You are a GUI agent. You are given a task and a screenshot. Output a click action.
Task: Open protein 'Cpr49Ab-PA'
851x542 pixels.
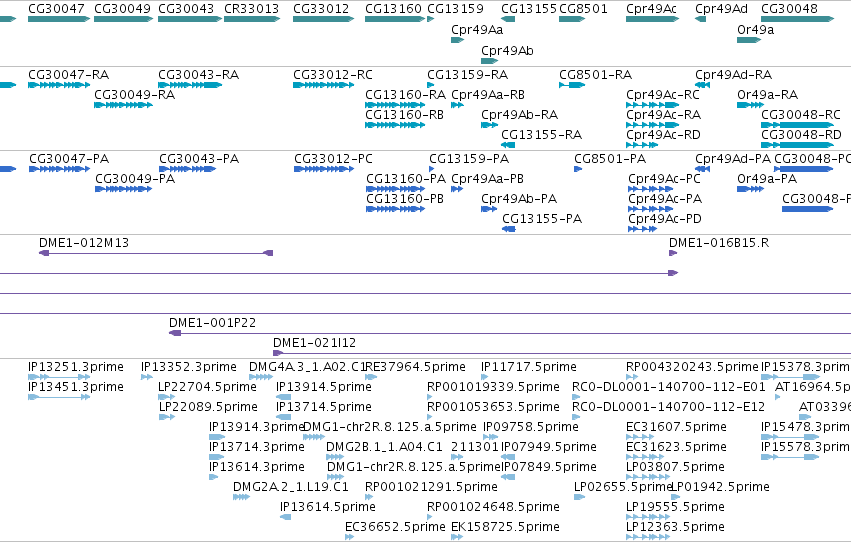point(519,199)
